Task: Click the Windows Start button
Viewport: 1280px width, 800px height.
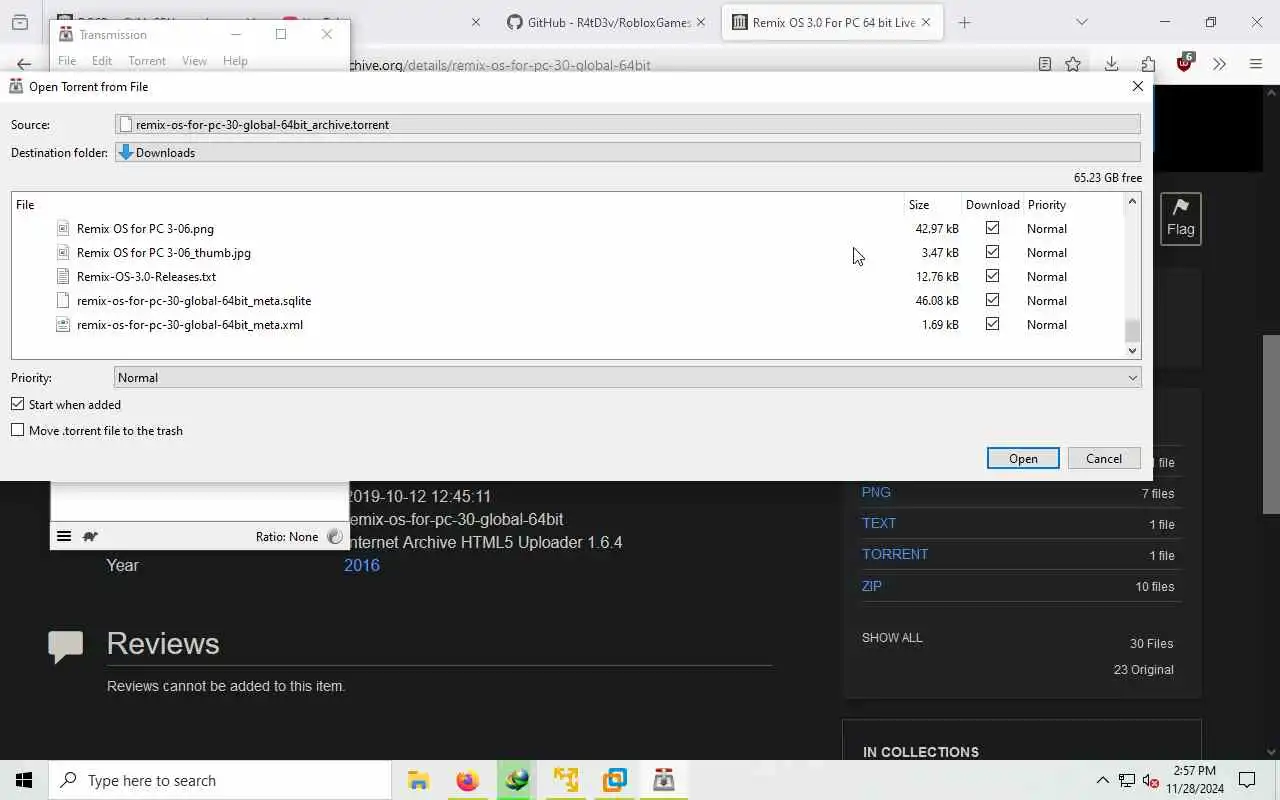Action: tap(24, 780)
